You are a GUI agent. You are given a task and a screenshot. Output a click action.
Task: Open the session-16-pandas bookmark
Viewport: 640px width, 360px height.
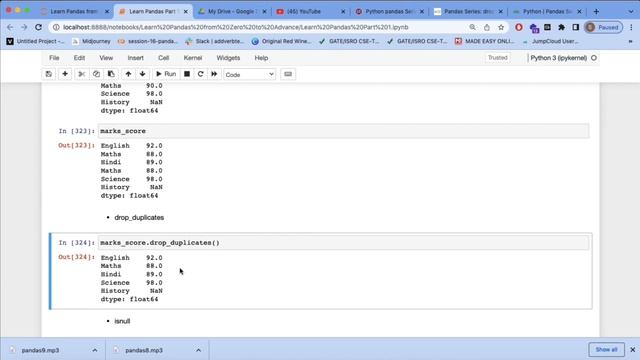click(148, 41)
